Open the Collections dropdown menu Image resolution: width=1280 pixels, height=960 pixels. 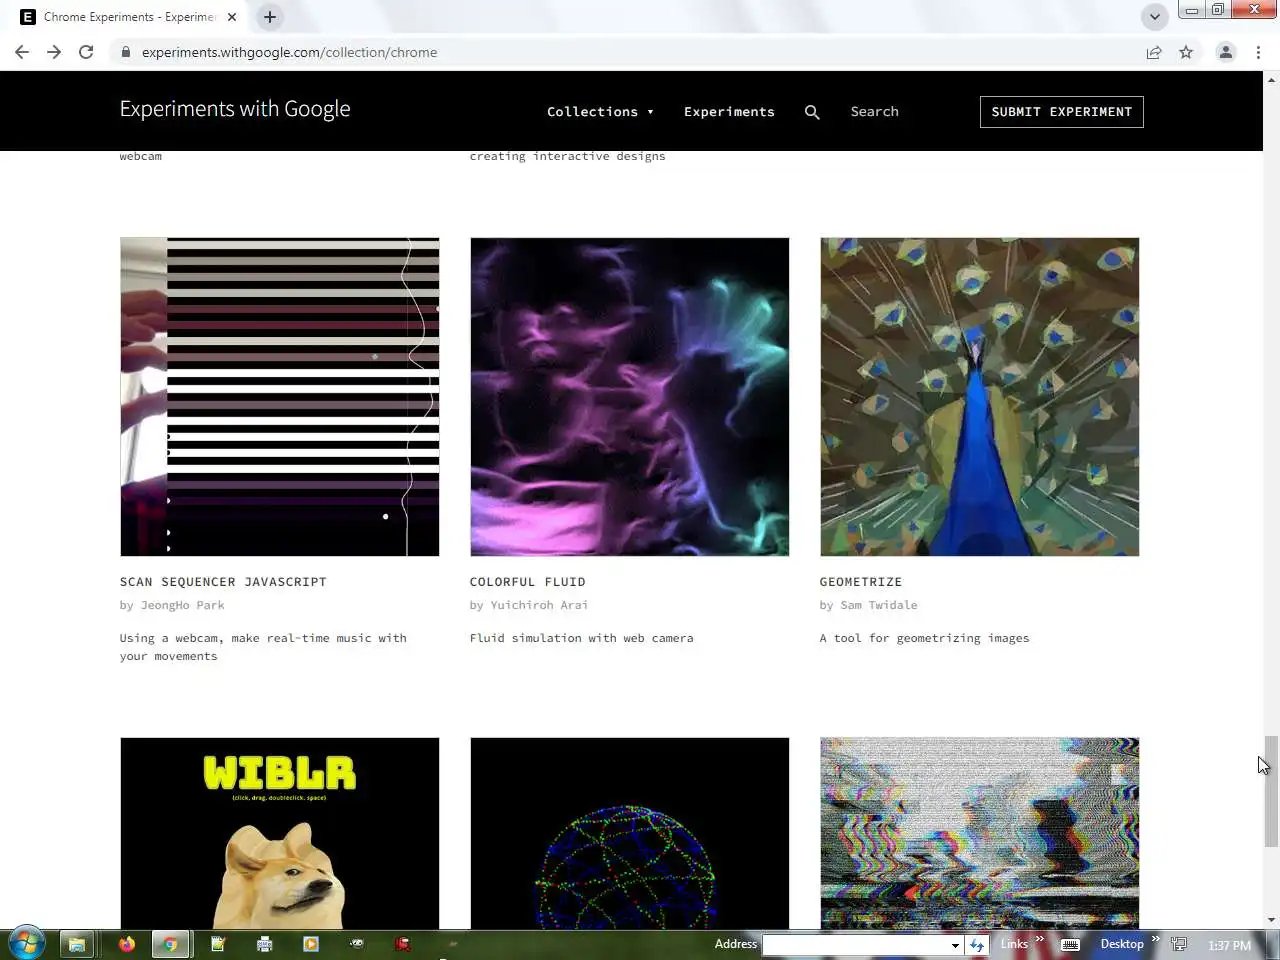pos(600,112)
